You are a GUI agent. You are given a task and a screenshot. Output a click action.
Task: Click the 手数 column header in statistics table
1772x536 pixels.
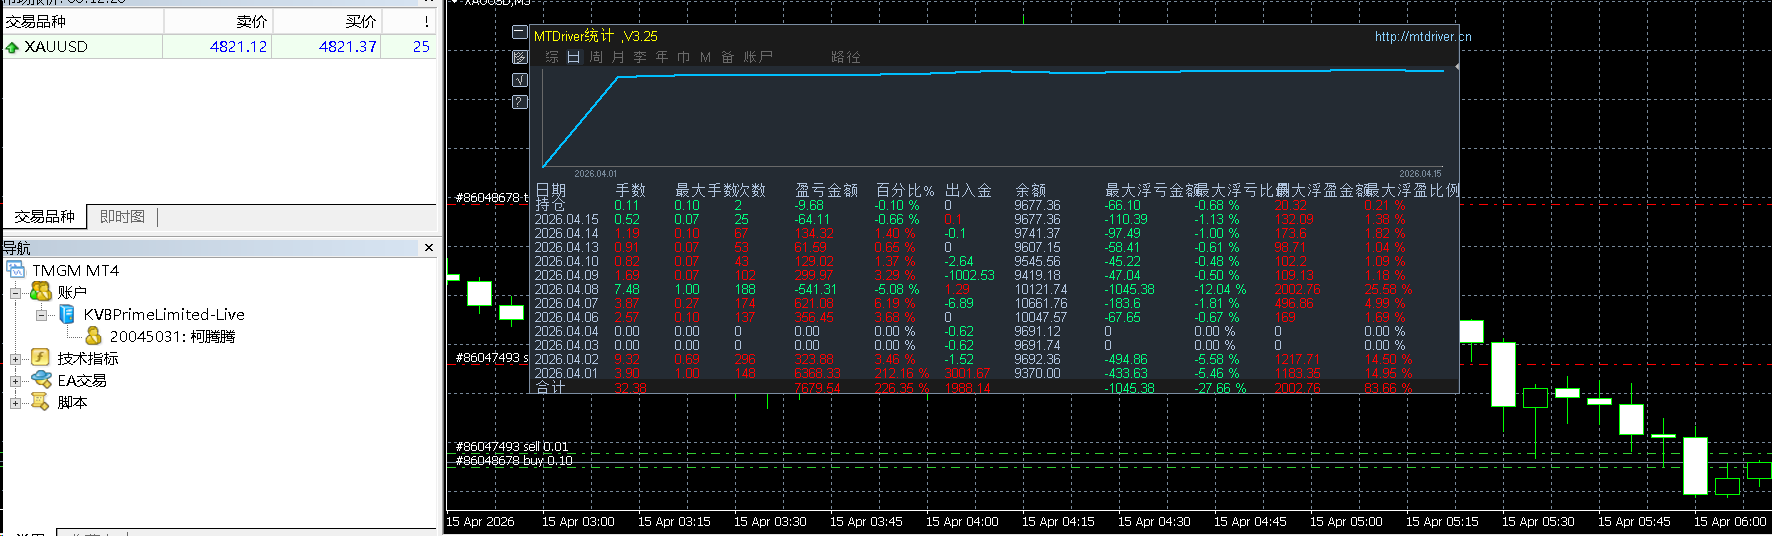pyautogui.click(x=630, y=190)
